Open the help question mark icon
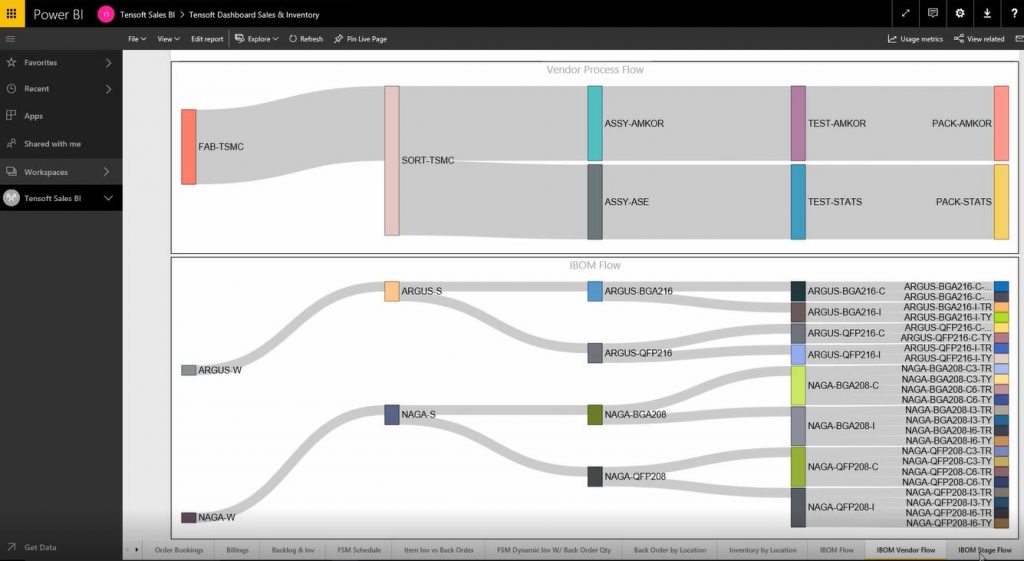 coord(1014,13)
